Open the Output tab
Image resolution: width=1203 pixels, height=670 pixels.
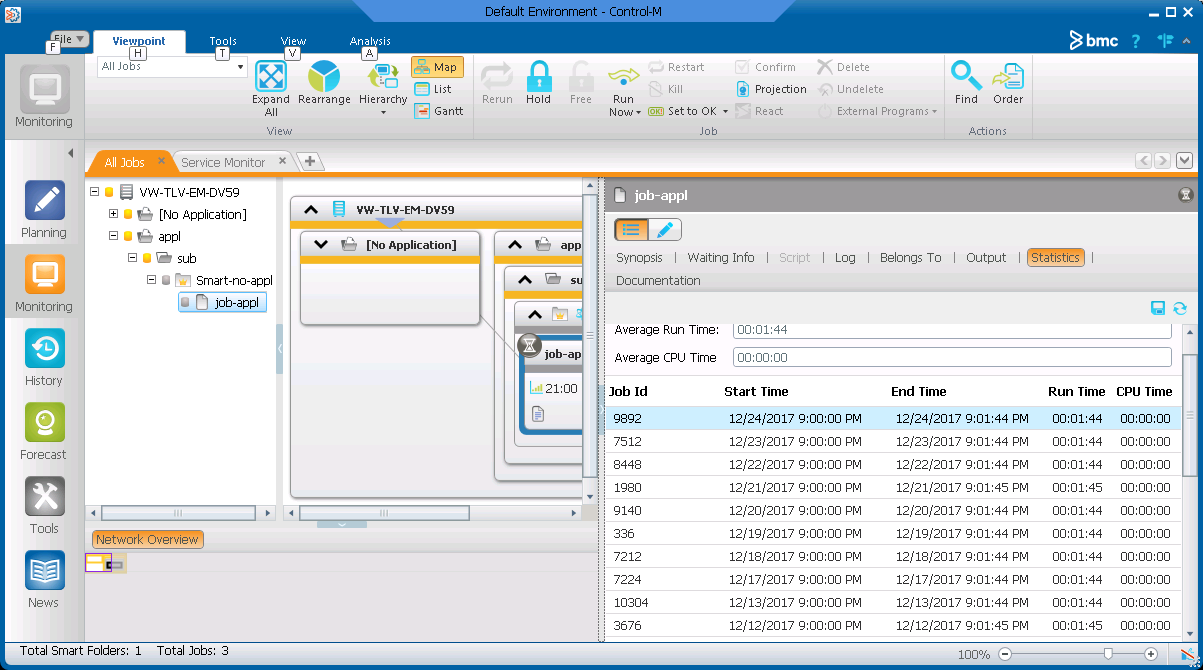tap(986, 257)
